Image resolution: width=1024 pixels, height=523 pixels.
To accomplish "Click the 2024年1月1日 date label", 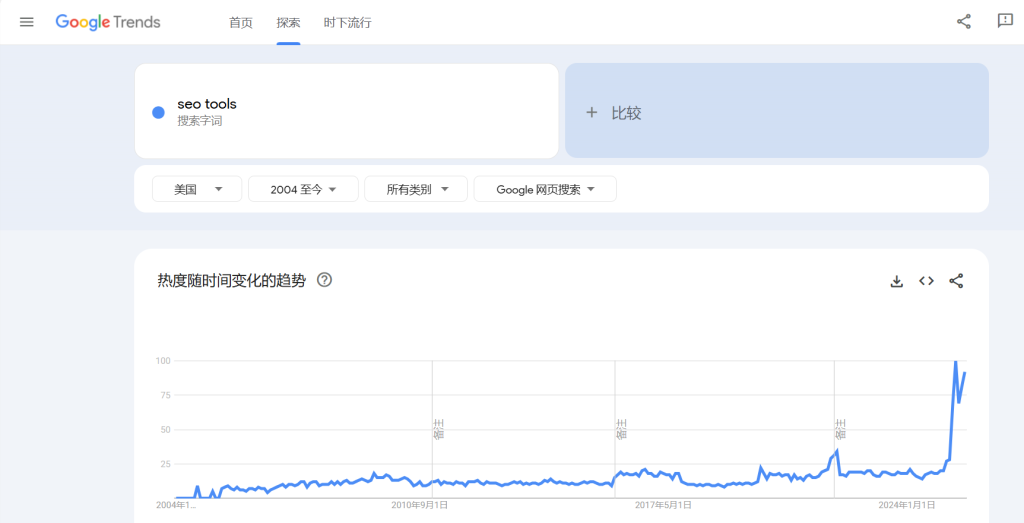I will tap(906, 505).
